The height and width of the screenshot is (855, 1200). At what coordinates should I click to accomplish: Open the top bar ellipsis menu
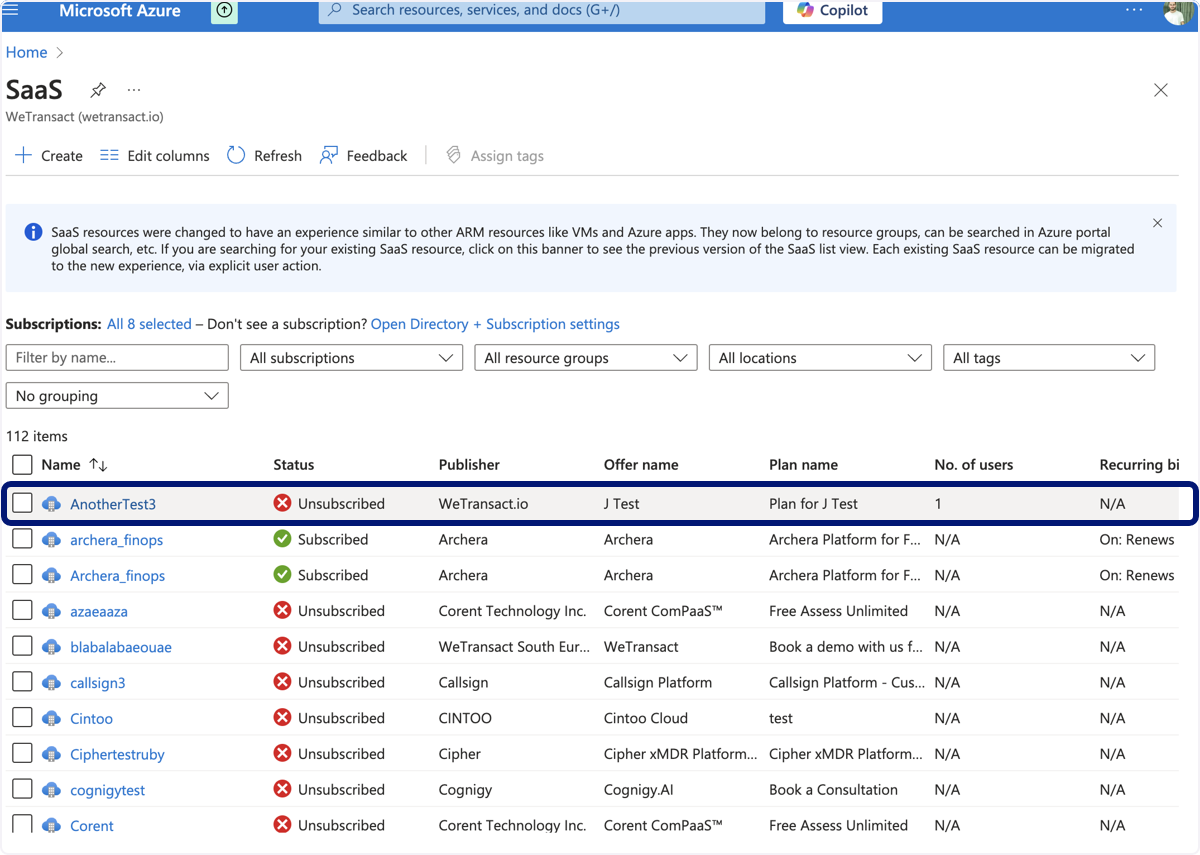click(1134, 10)
